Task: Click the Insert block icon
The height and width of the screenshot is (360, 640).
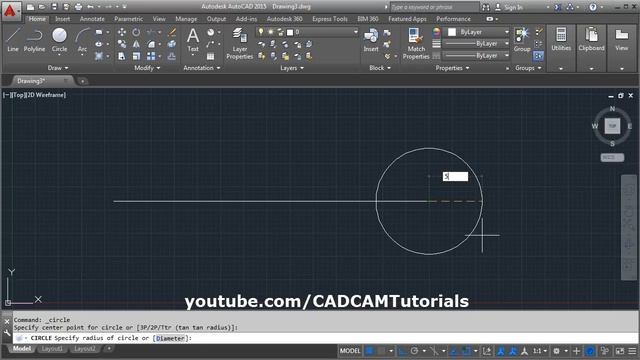Action: tap(371, 40)
